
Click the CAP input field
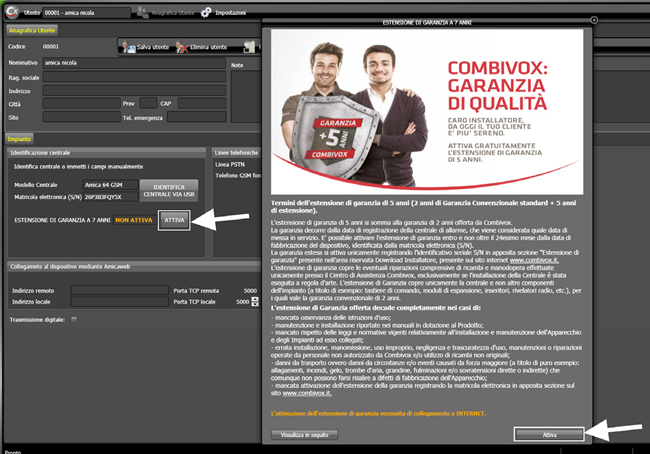point(202,104)
